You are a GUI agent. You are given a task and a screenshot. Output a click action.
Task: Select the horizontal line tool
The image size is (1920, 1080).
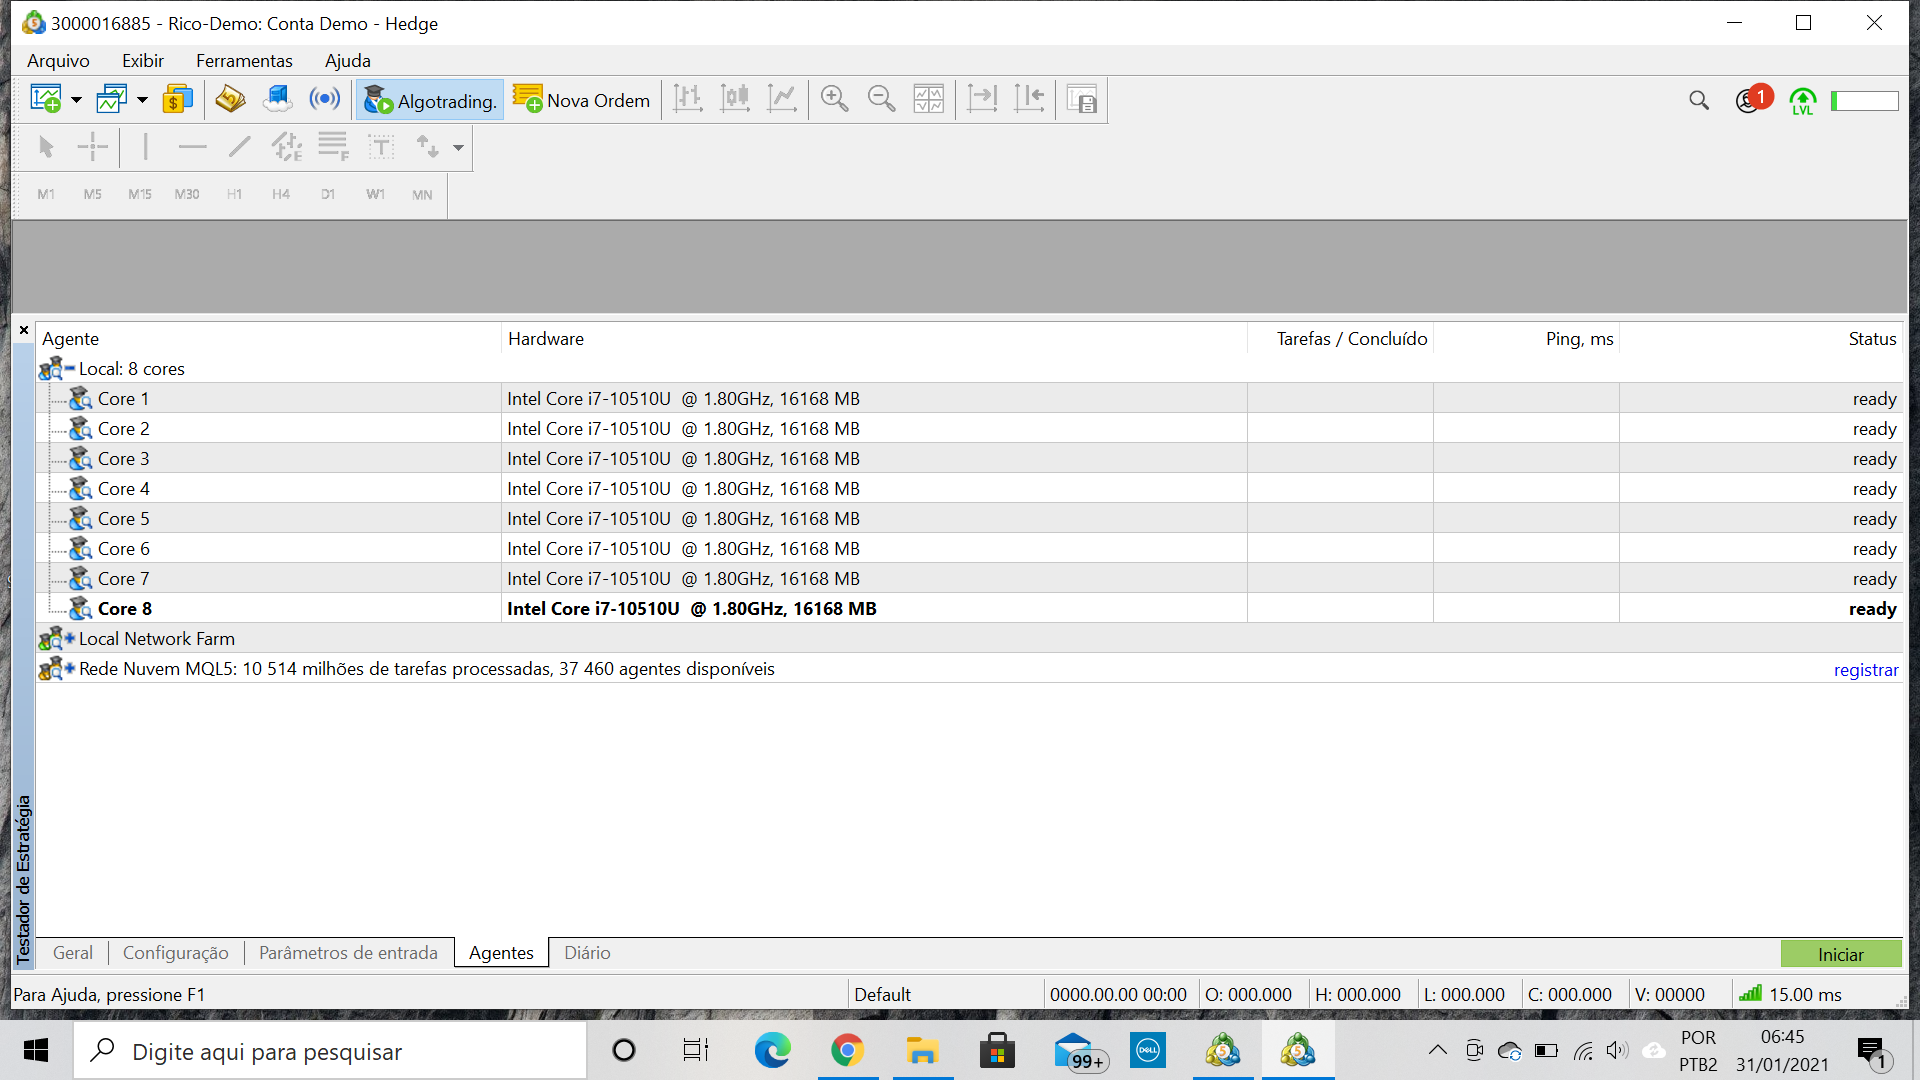[192, 147]
